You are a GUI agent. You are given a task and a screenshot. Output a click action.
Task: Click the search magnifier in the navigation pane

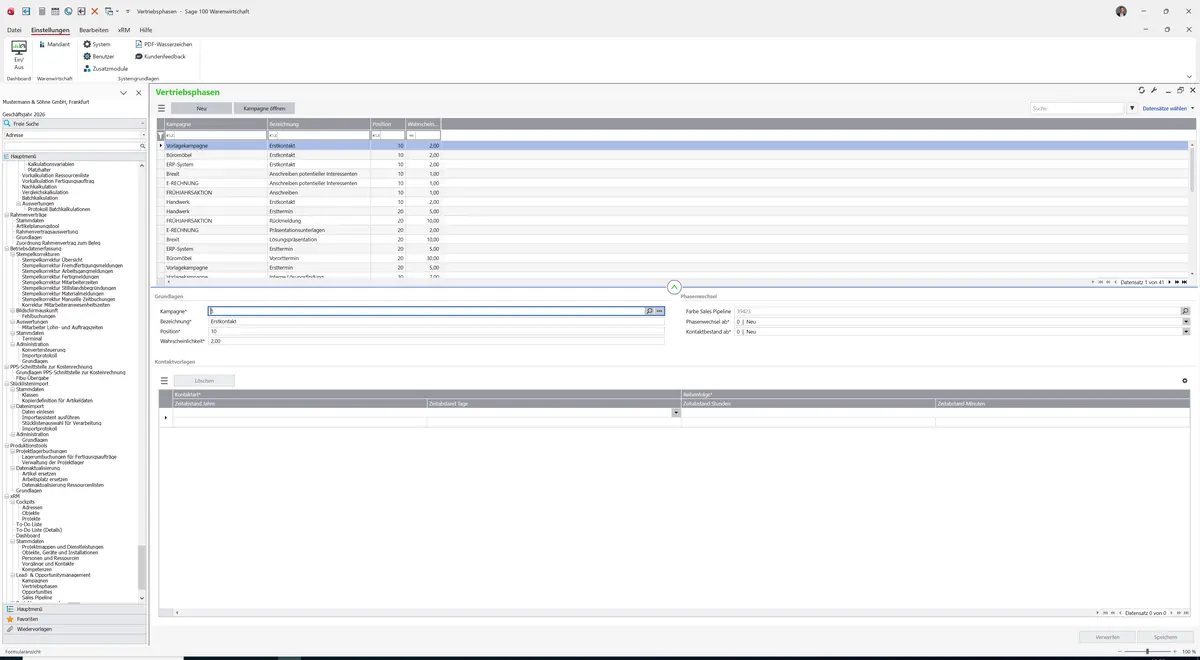tap(143, 146)
